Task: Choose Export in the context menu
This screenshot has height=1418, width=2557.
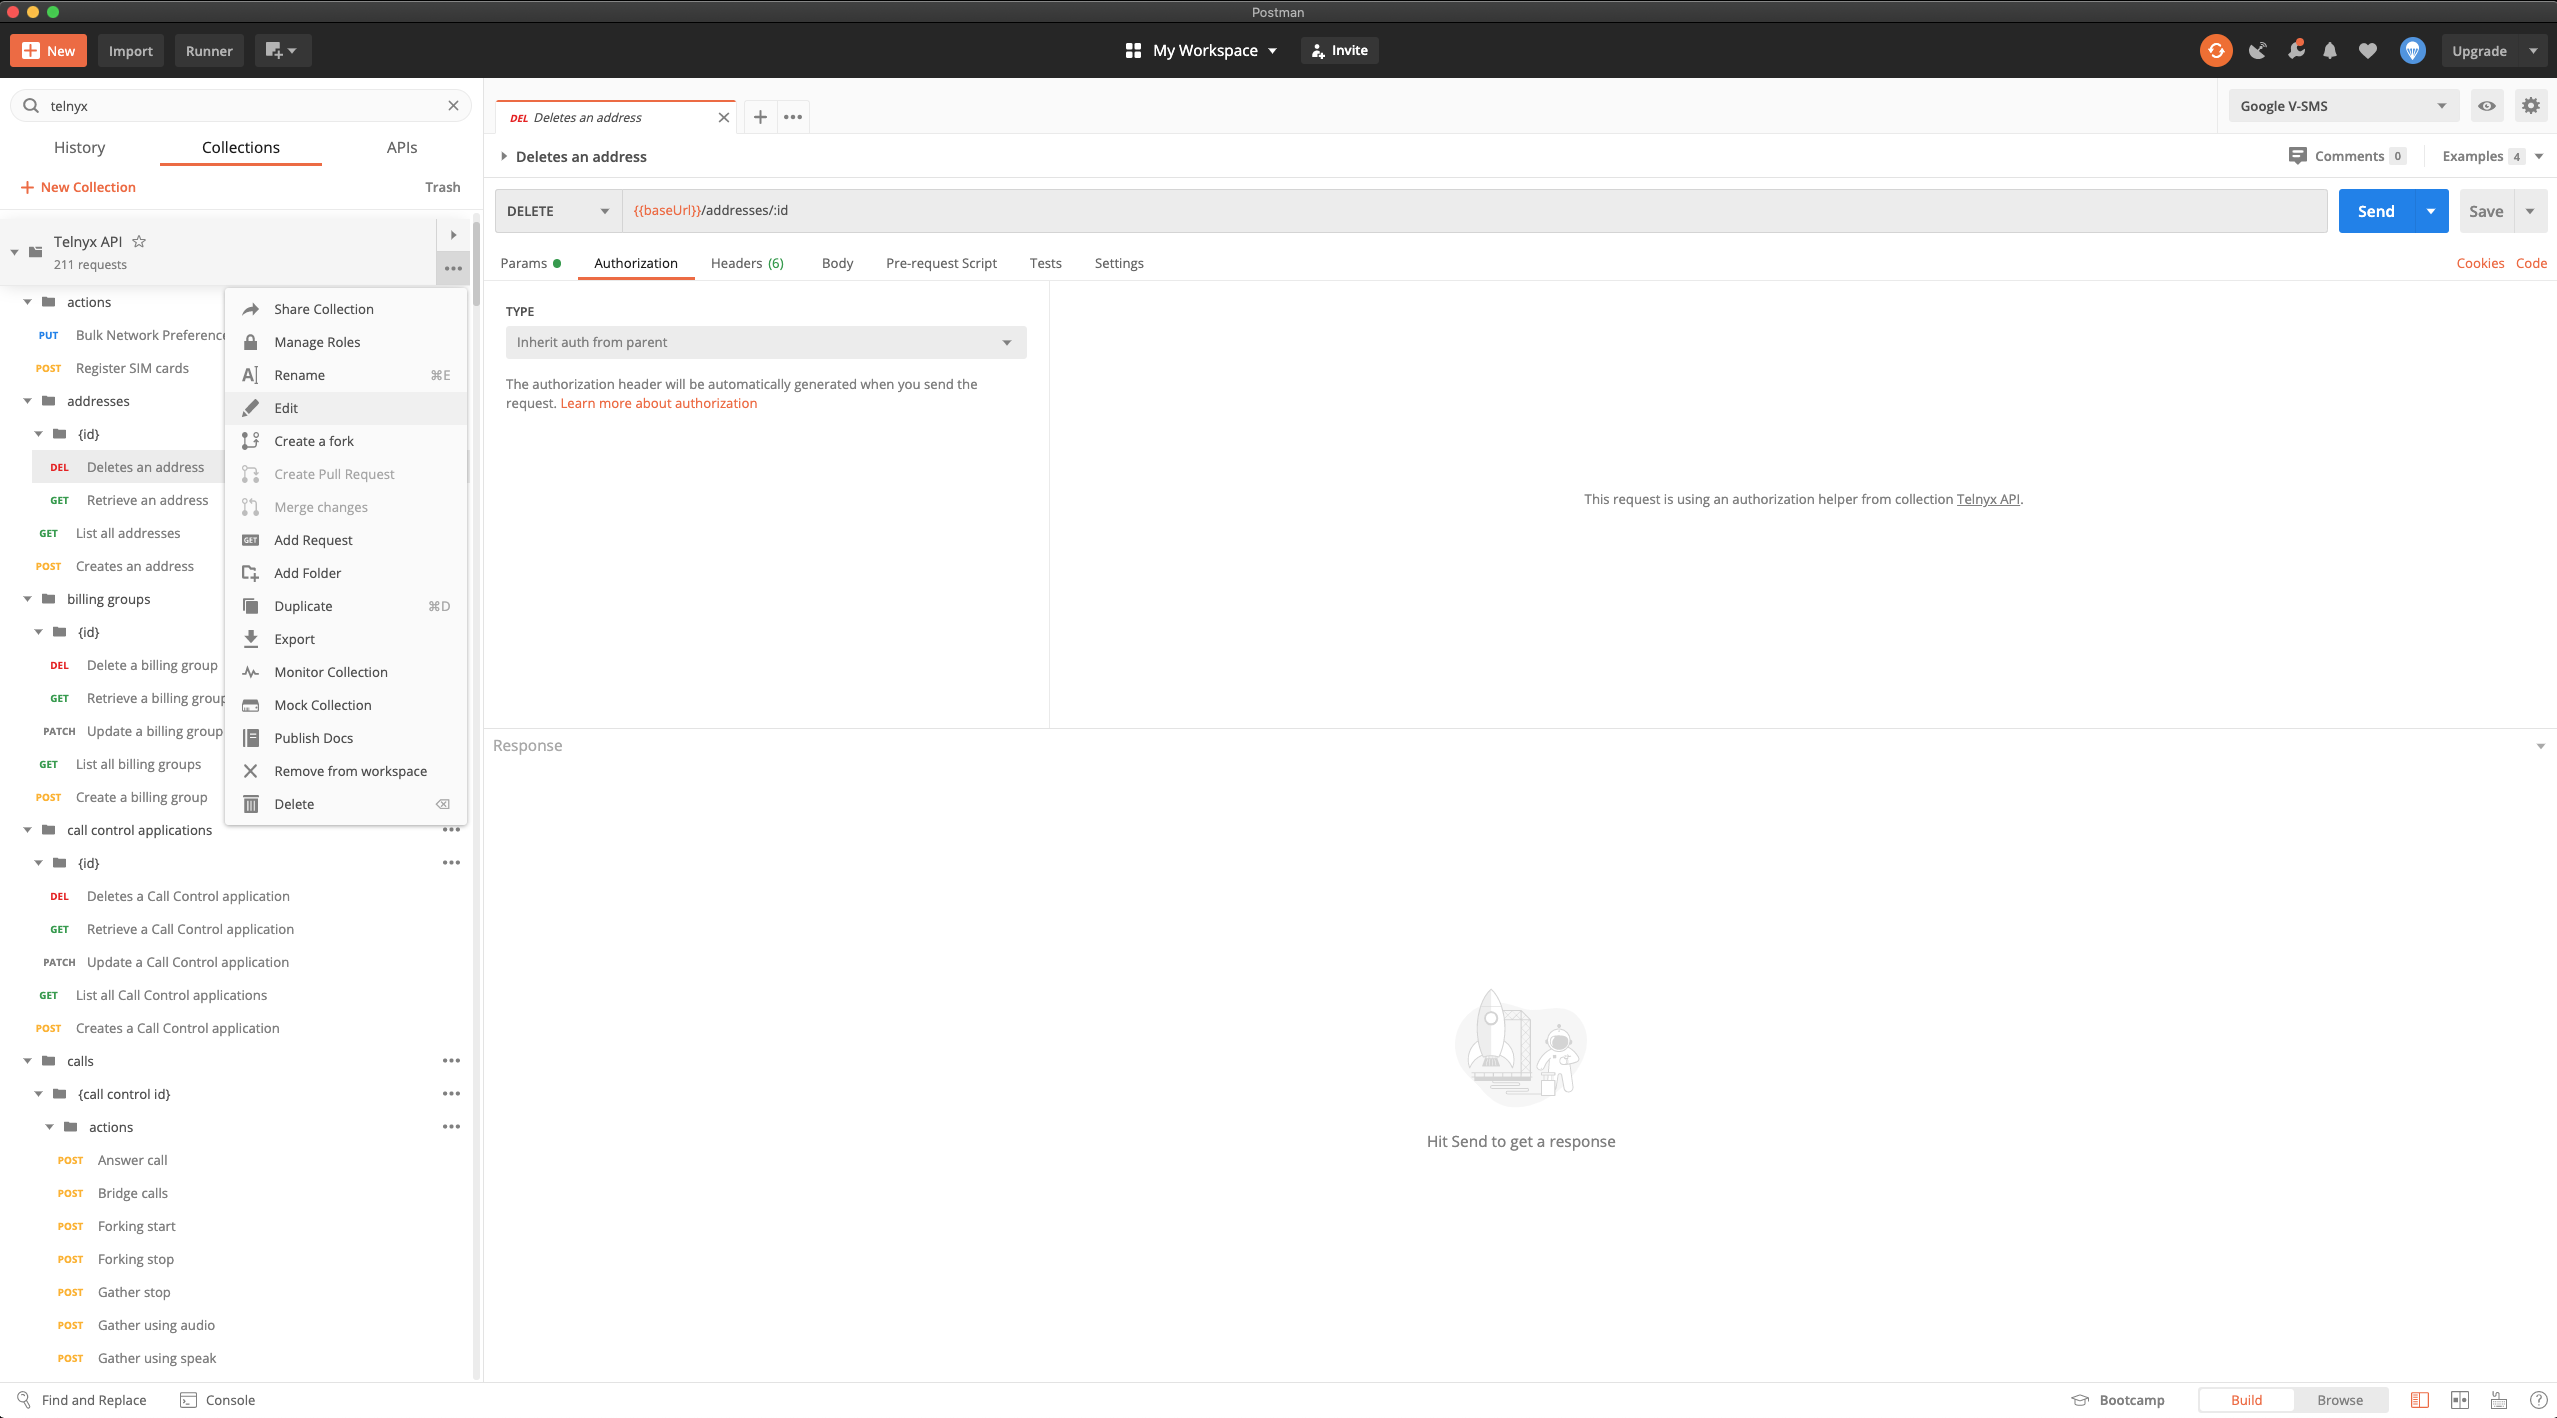Action: pyautogui.click(x=346, y=639)
